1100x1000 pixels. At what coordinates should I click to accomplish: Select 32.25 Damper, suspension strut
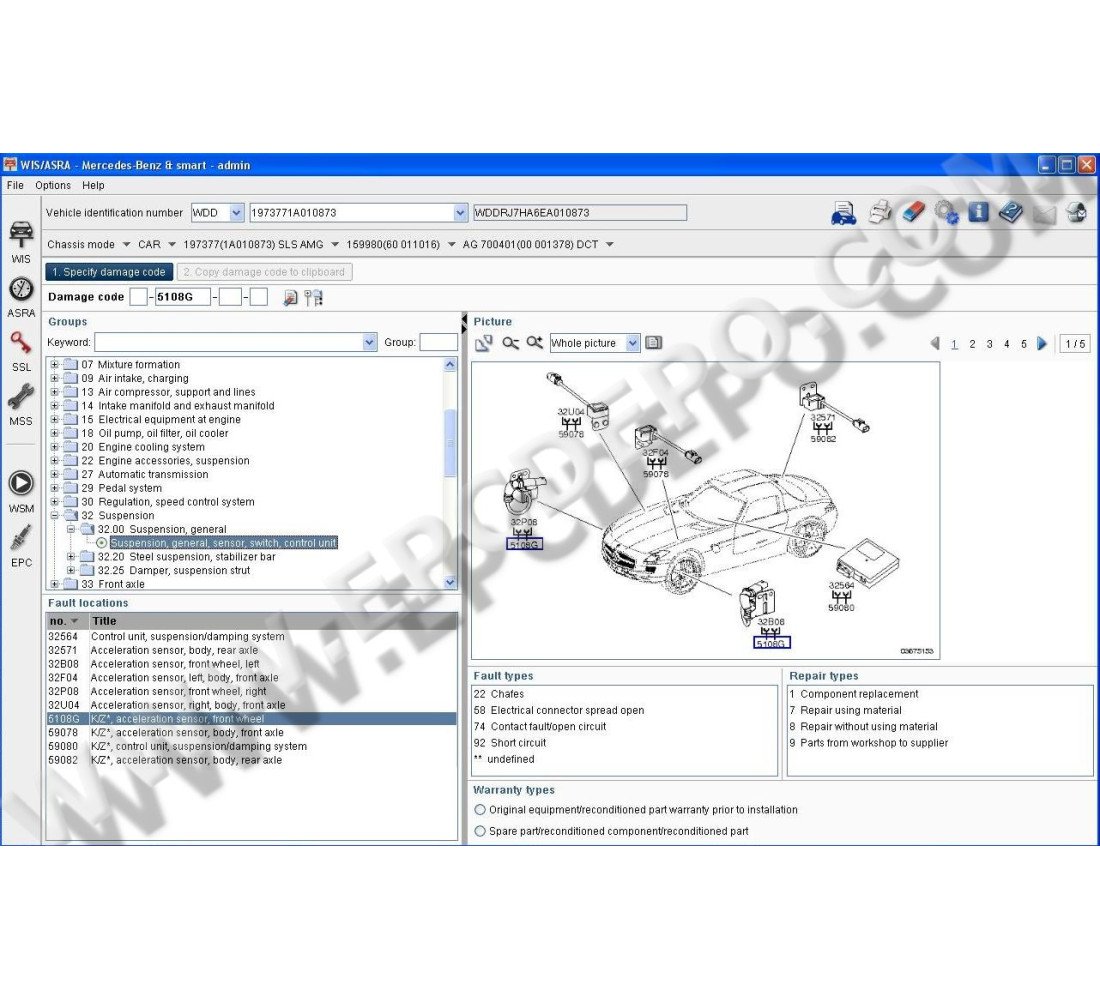pyautogui.click(x=173, y=571)
